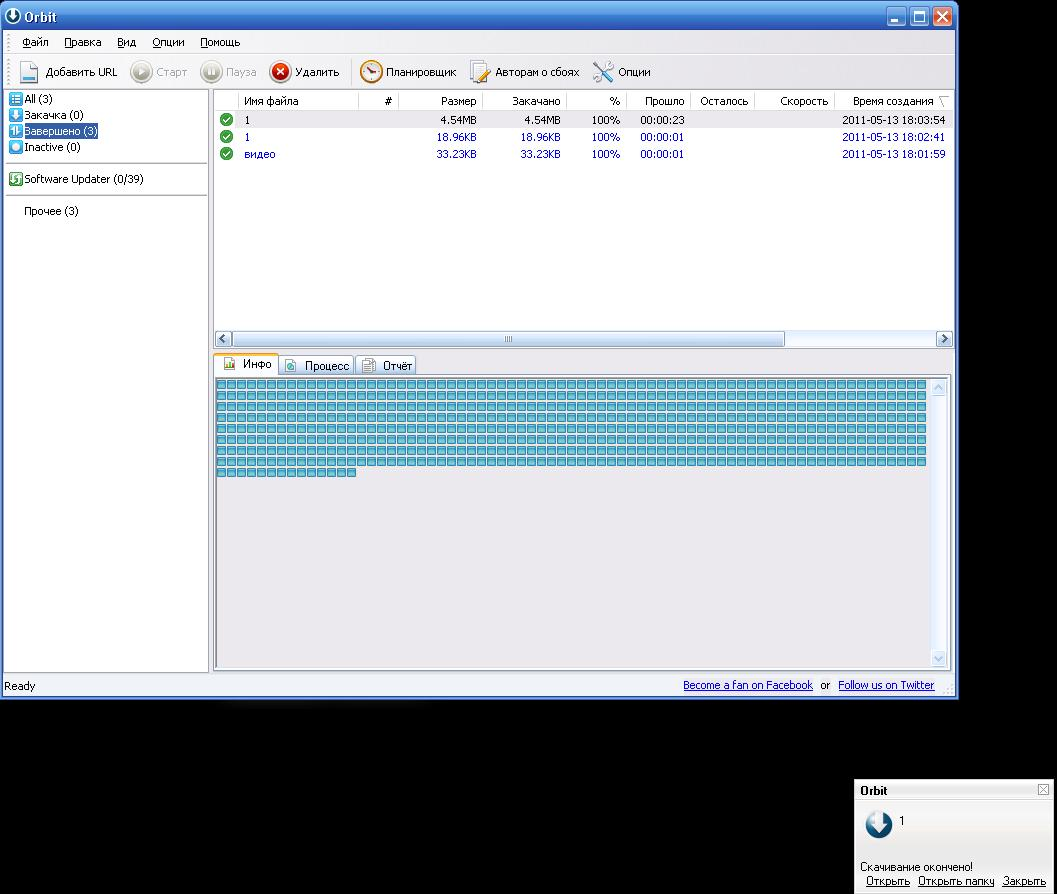Open the Файл menu
The height and width of the screenshot is (894, 1057).
pos(35,42)
